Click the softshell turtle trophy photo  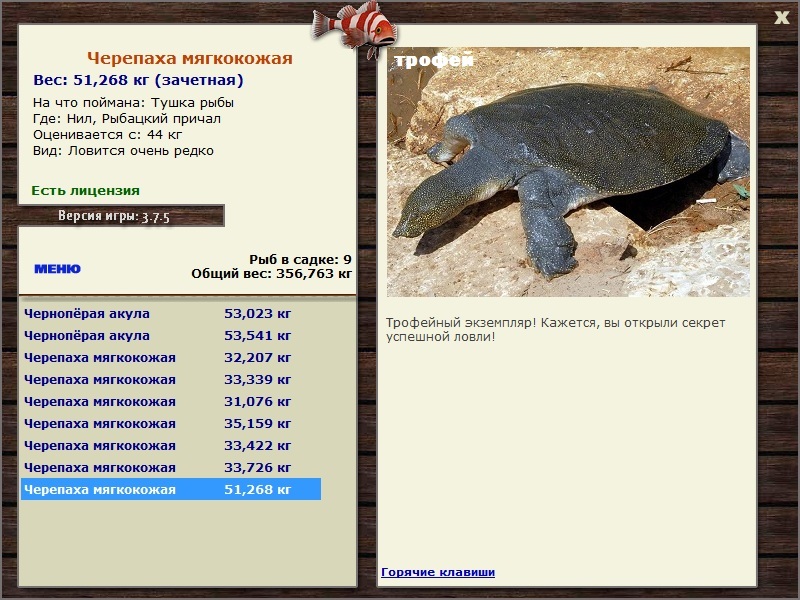[568, 172]
